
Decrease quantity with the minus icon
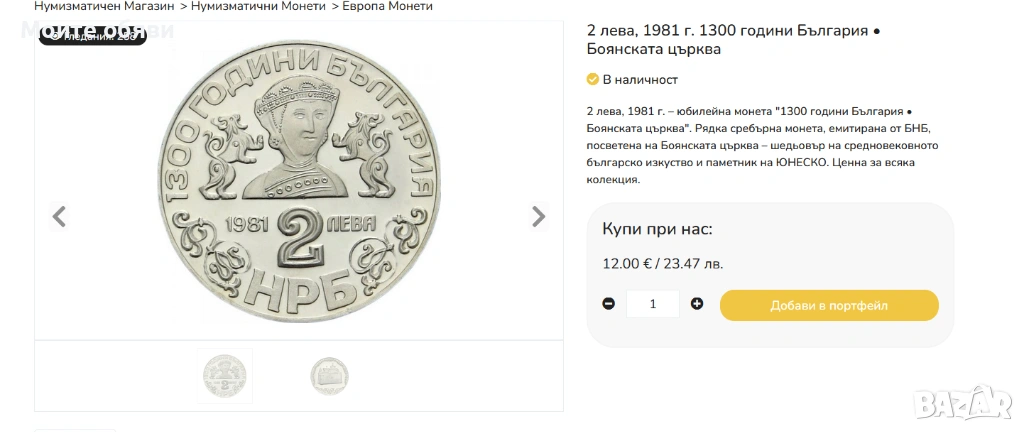[x=609, y=304]
